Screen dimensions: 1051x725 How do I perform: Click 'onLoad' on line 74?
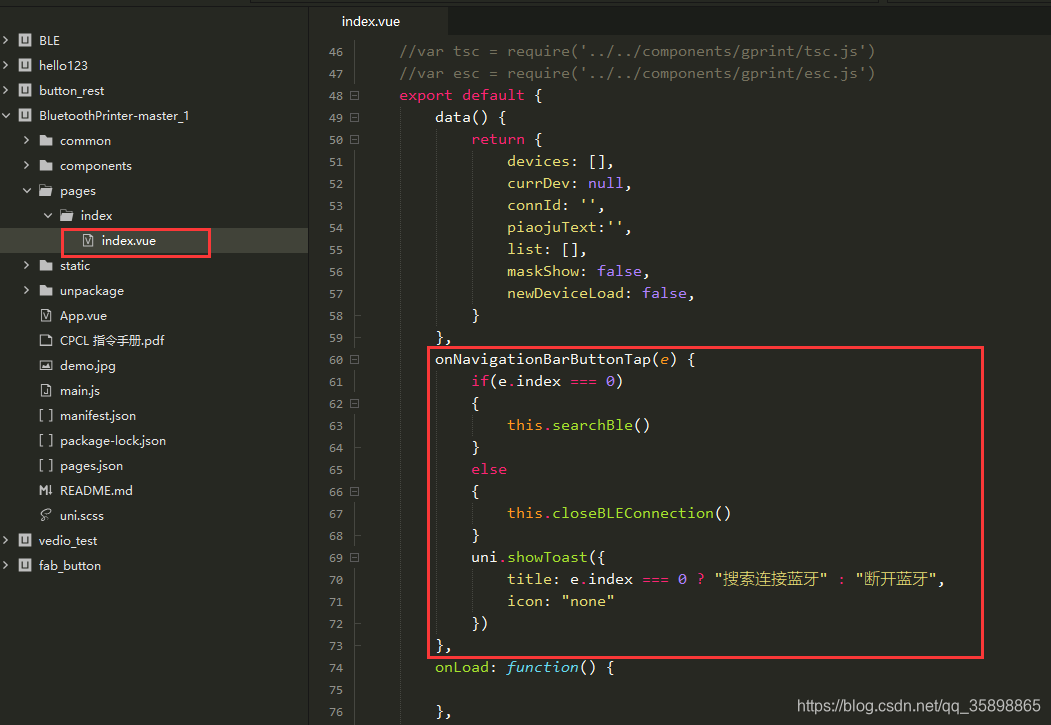click(x=462, y=667)
